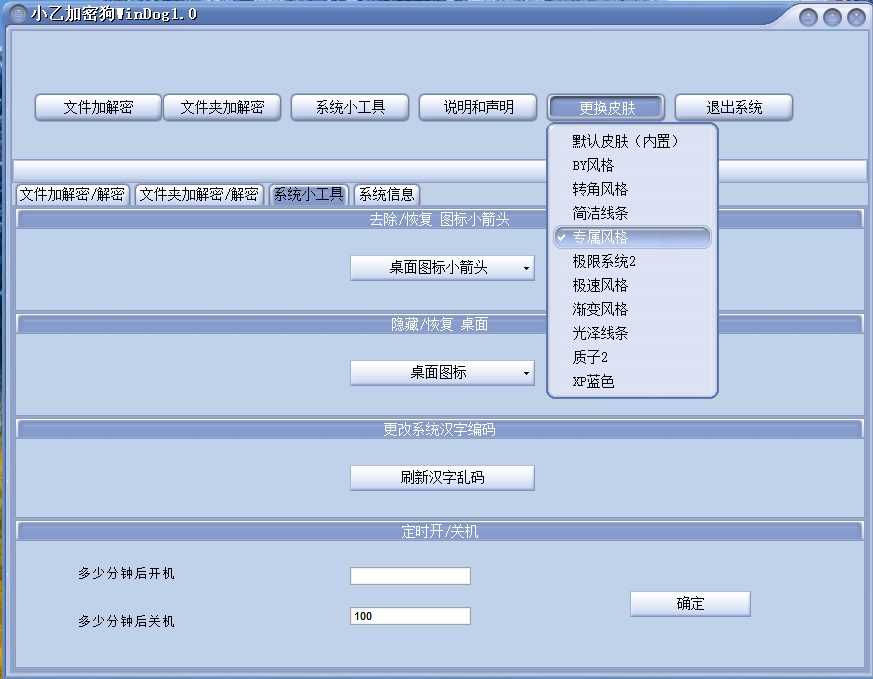Expand the 桌面图标 dropdown
873x679 pixels.
[442, 373]
